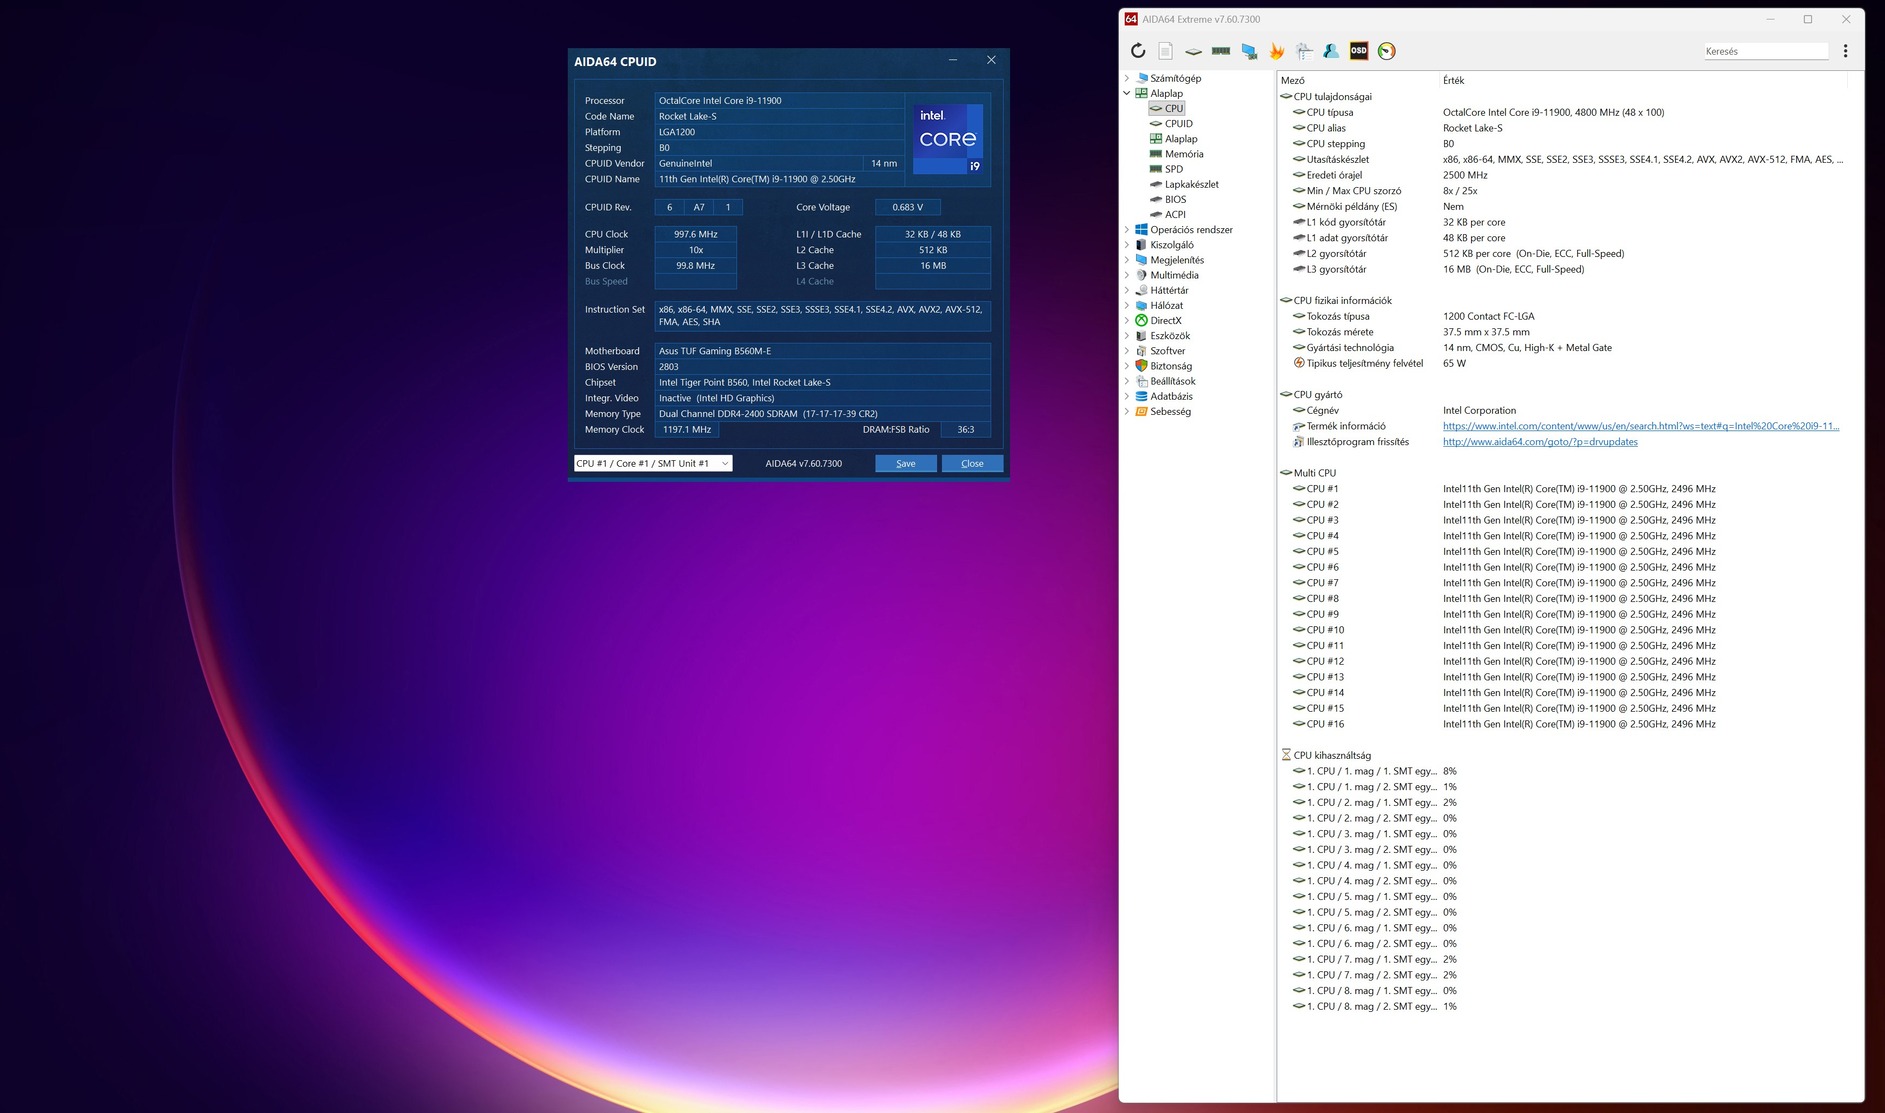The image size is (1885, 1113).
Task: Collapse the Alaplap tree node
Action: [x=1127, y=93]
